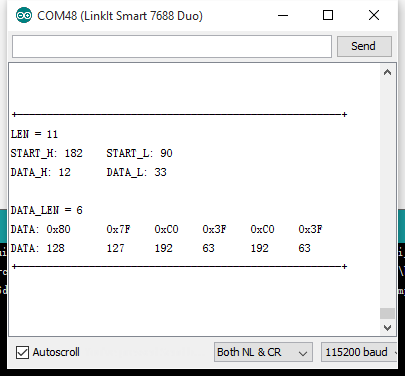Click the hex value 0x7F
The width and height of the screenshot is (405, 376).
[118, 229]
